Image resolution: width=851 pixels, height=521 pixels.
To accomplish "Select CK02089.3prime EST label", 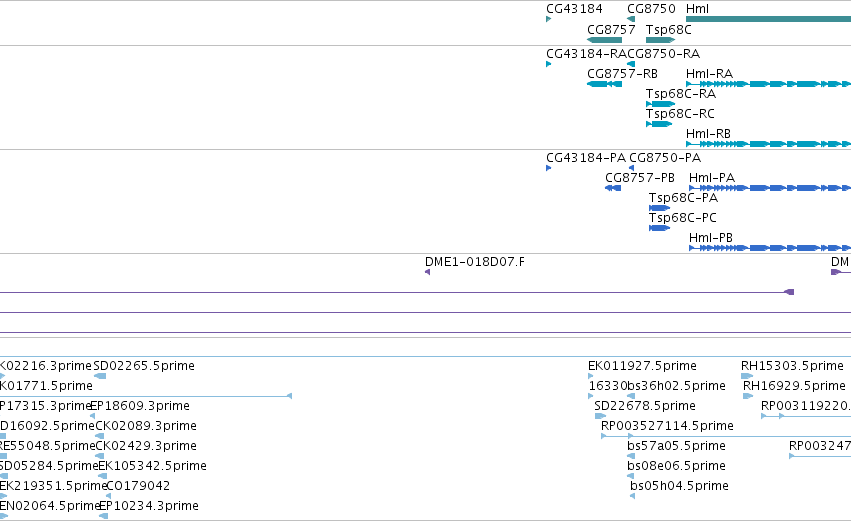I will click(x=146, y=426).
